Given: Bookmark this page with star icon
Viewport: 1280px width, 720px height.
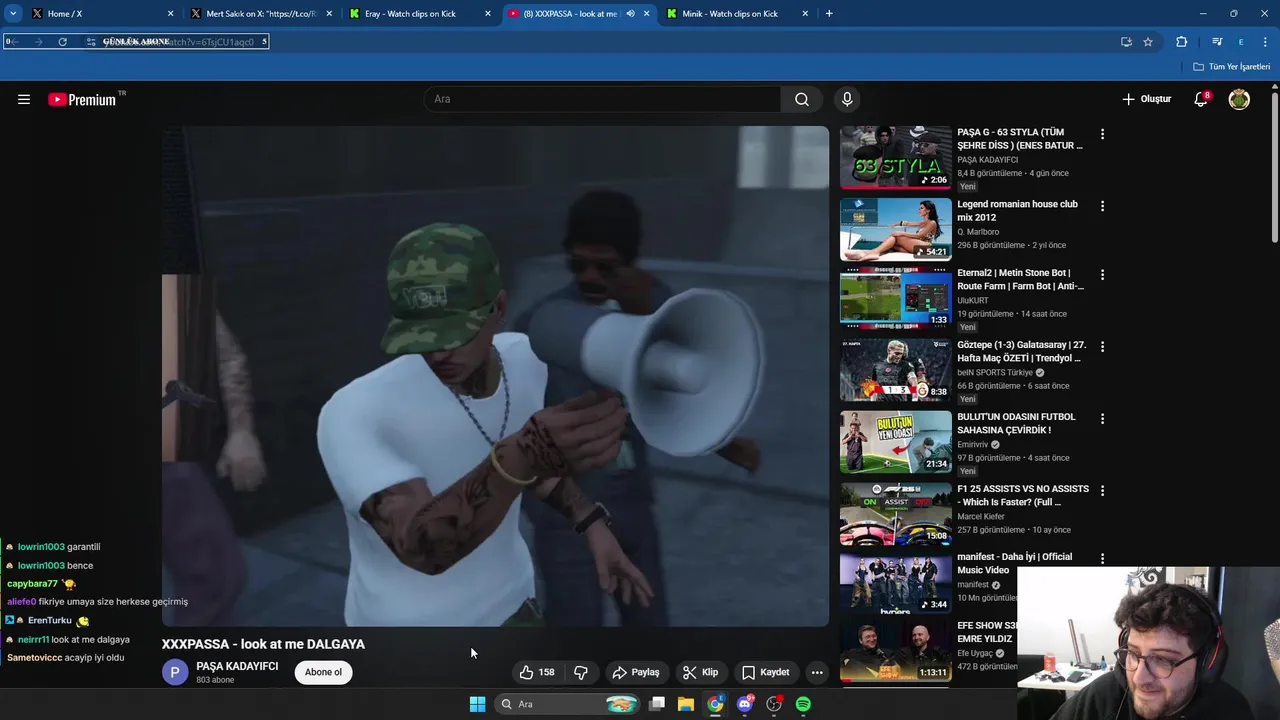Looking at the screenshot, I should click(1148, 42).
